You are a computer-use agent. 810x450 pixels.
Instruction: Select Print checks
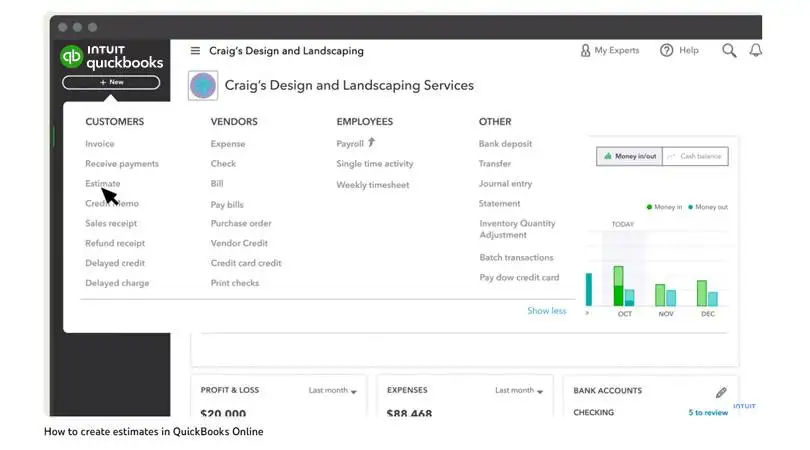pos(235,283)
